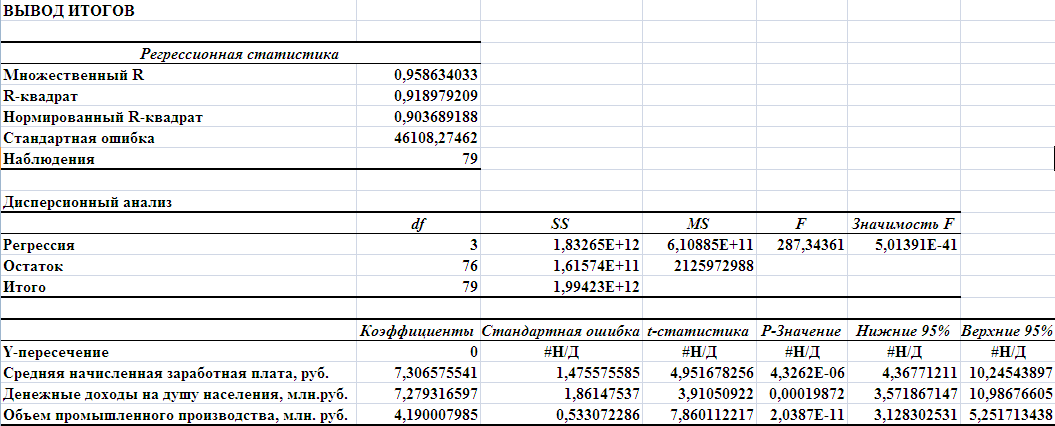Click the Коэффициенты column header
Image resolution: width=1055 pixels, height=426 pixels.
tap(418, 331)
